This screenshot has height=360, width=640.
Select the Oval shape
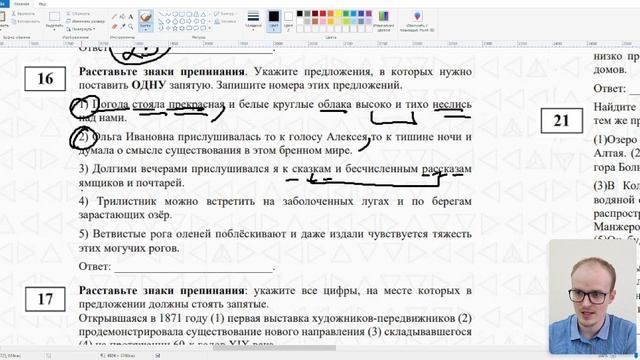click(x=176, y=14)
